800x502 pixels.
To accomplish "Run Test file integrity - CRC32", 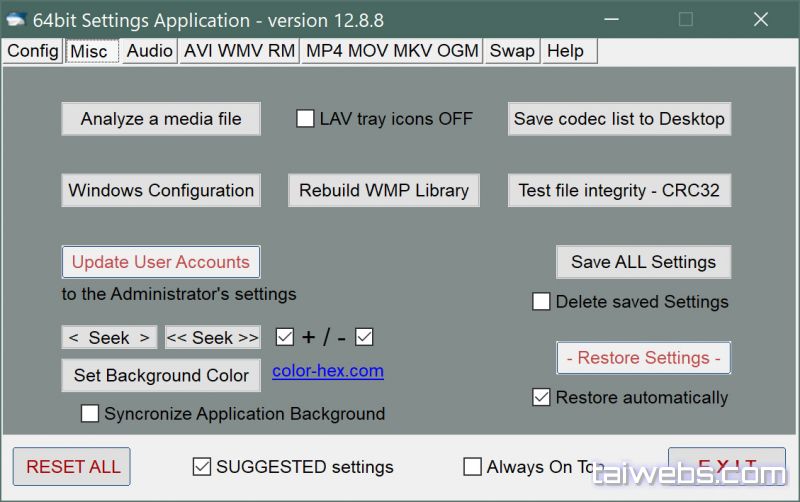I will [619, 190].
